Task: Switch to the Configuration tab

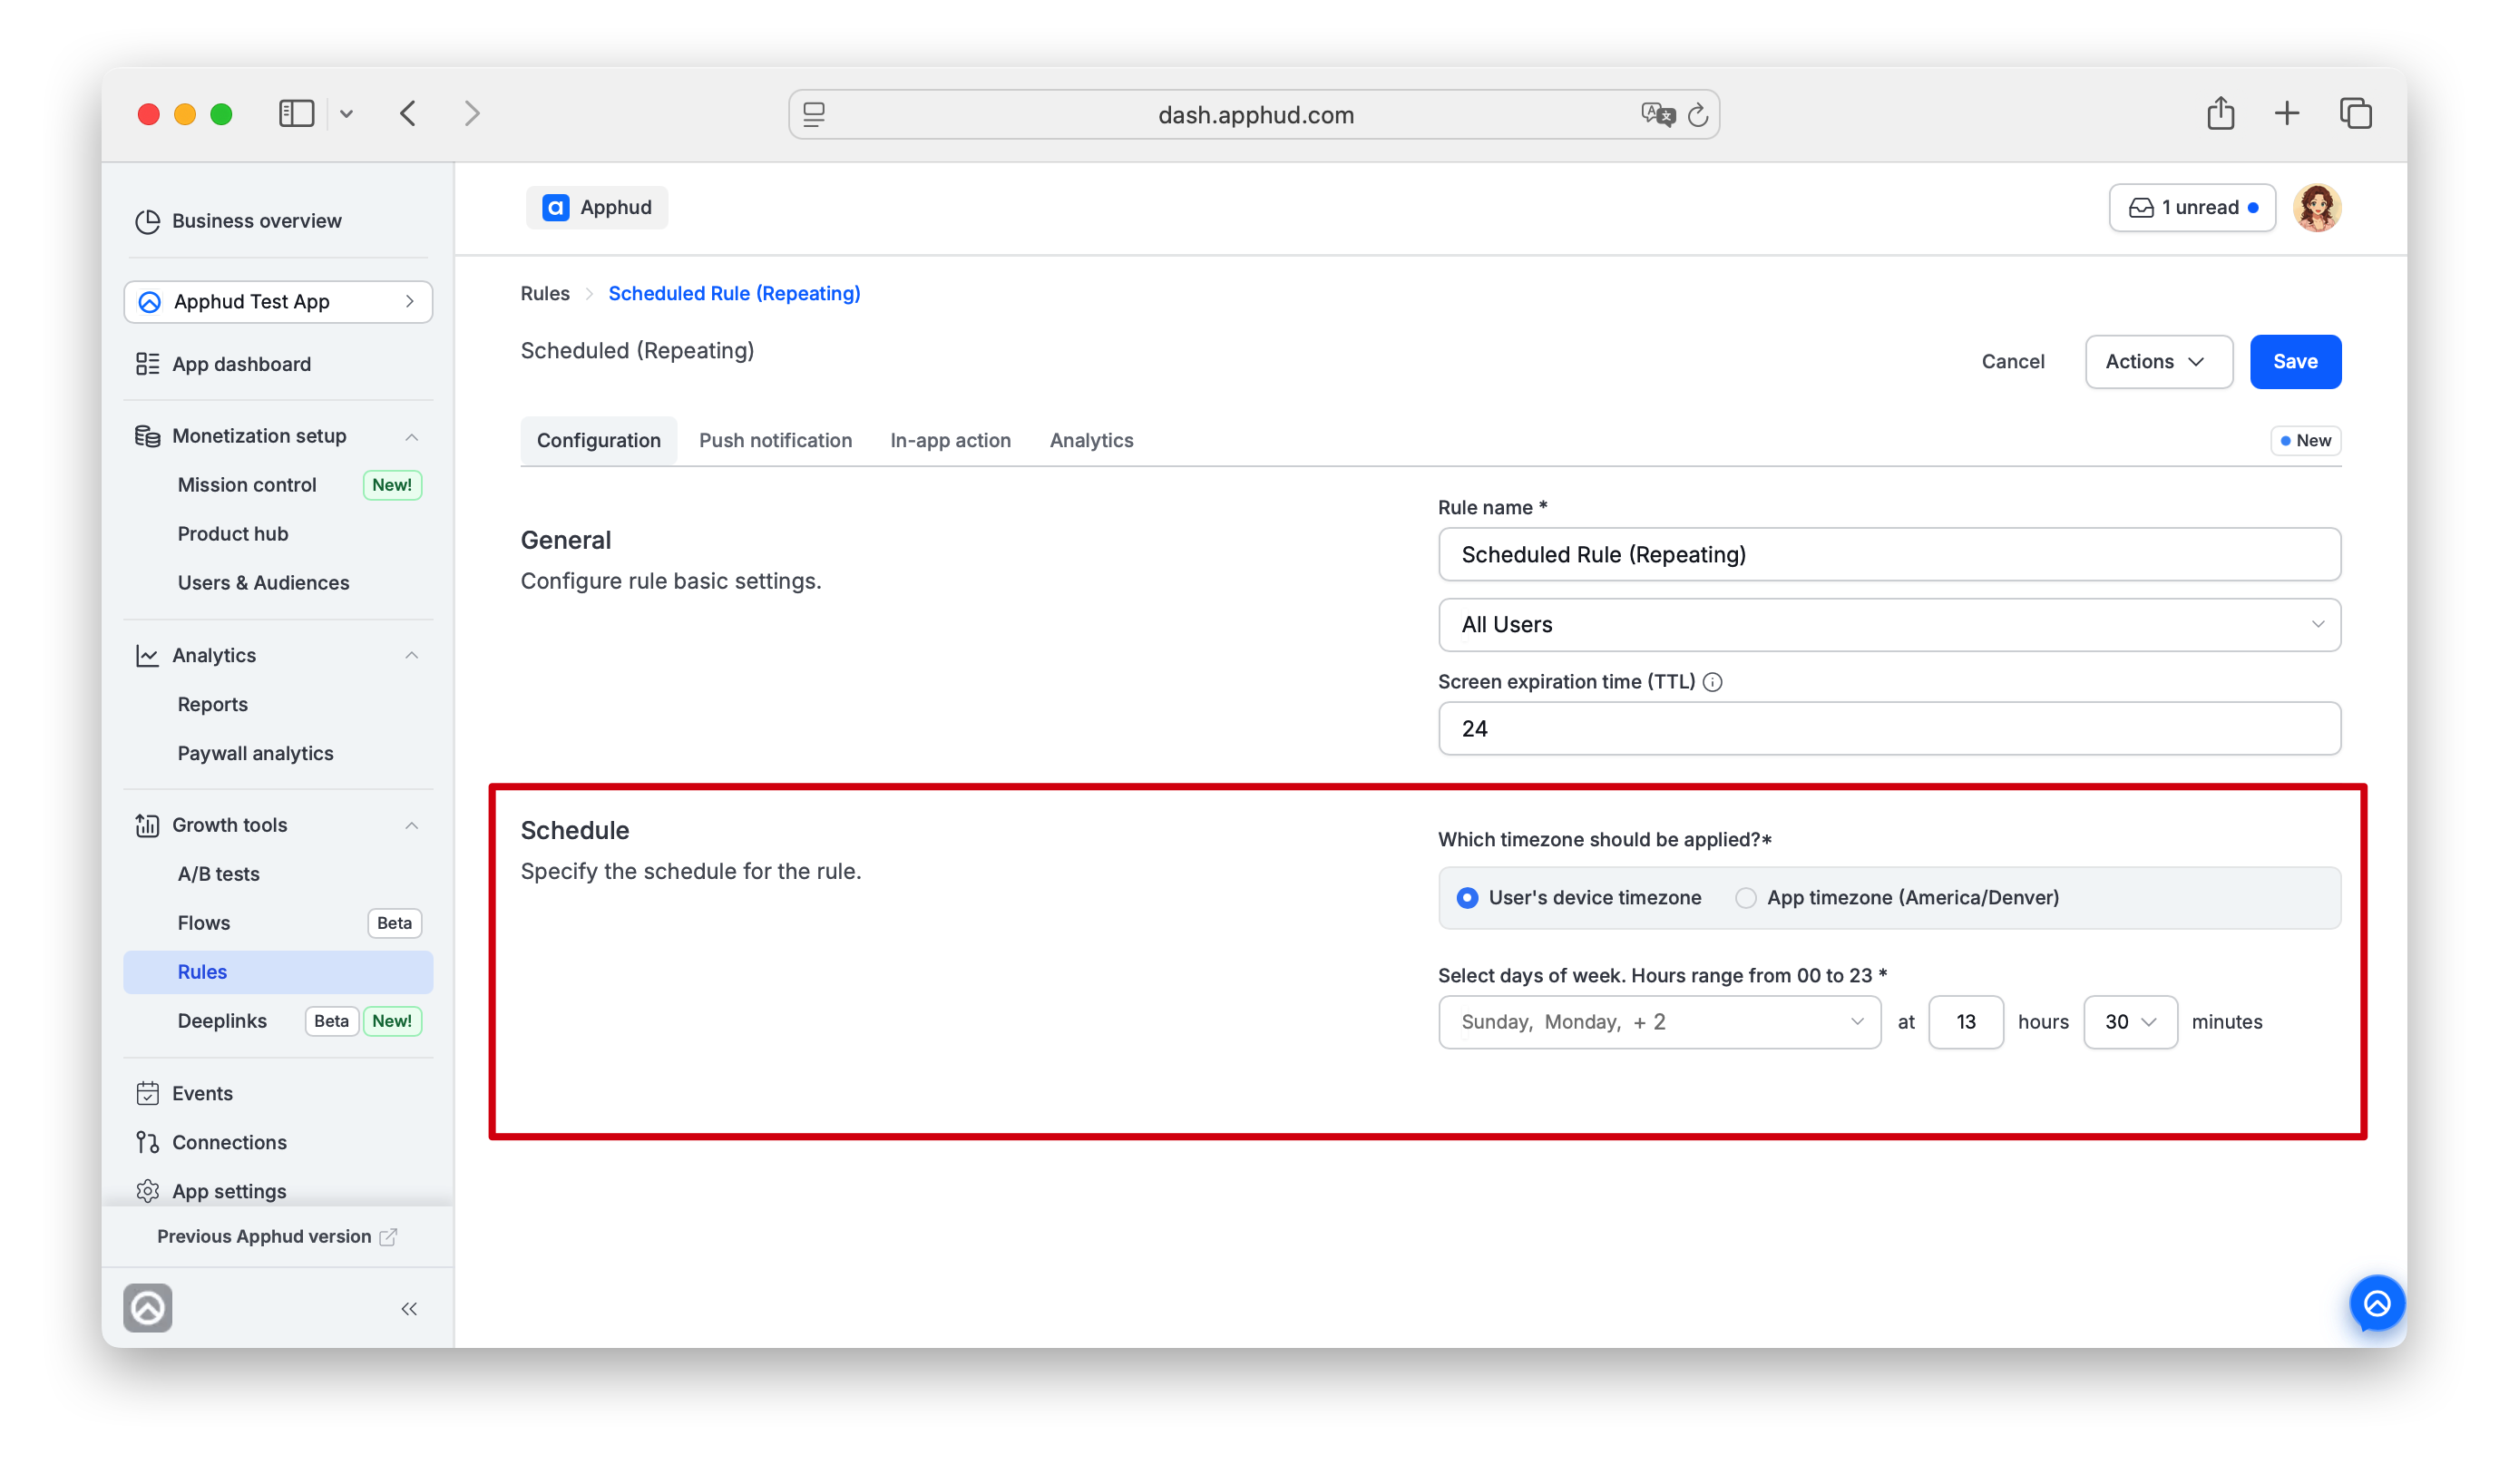Action: (598, 440)
